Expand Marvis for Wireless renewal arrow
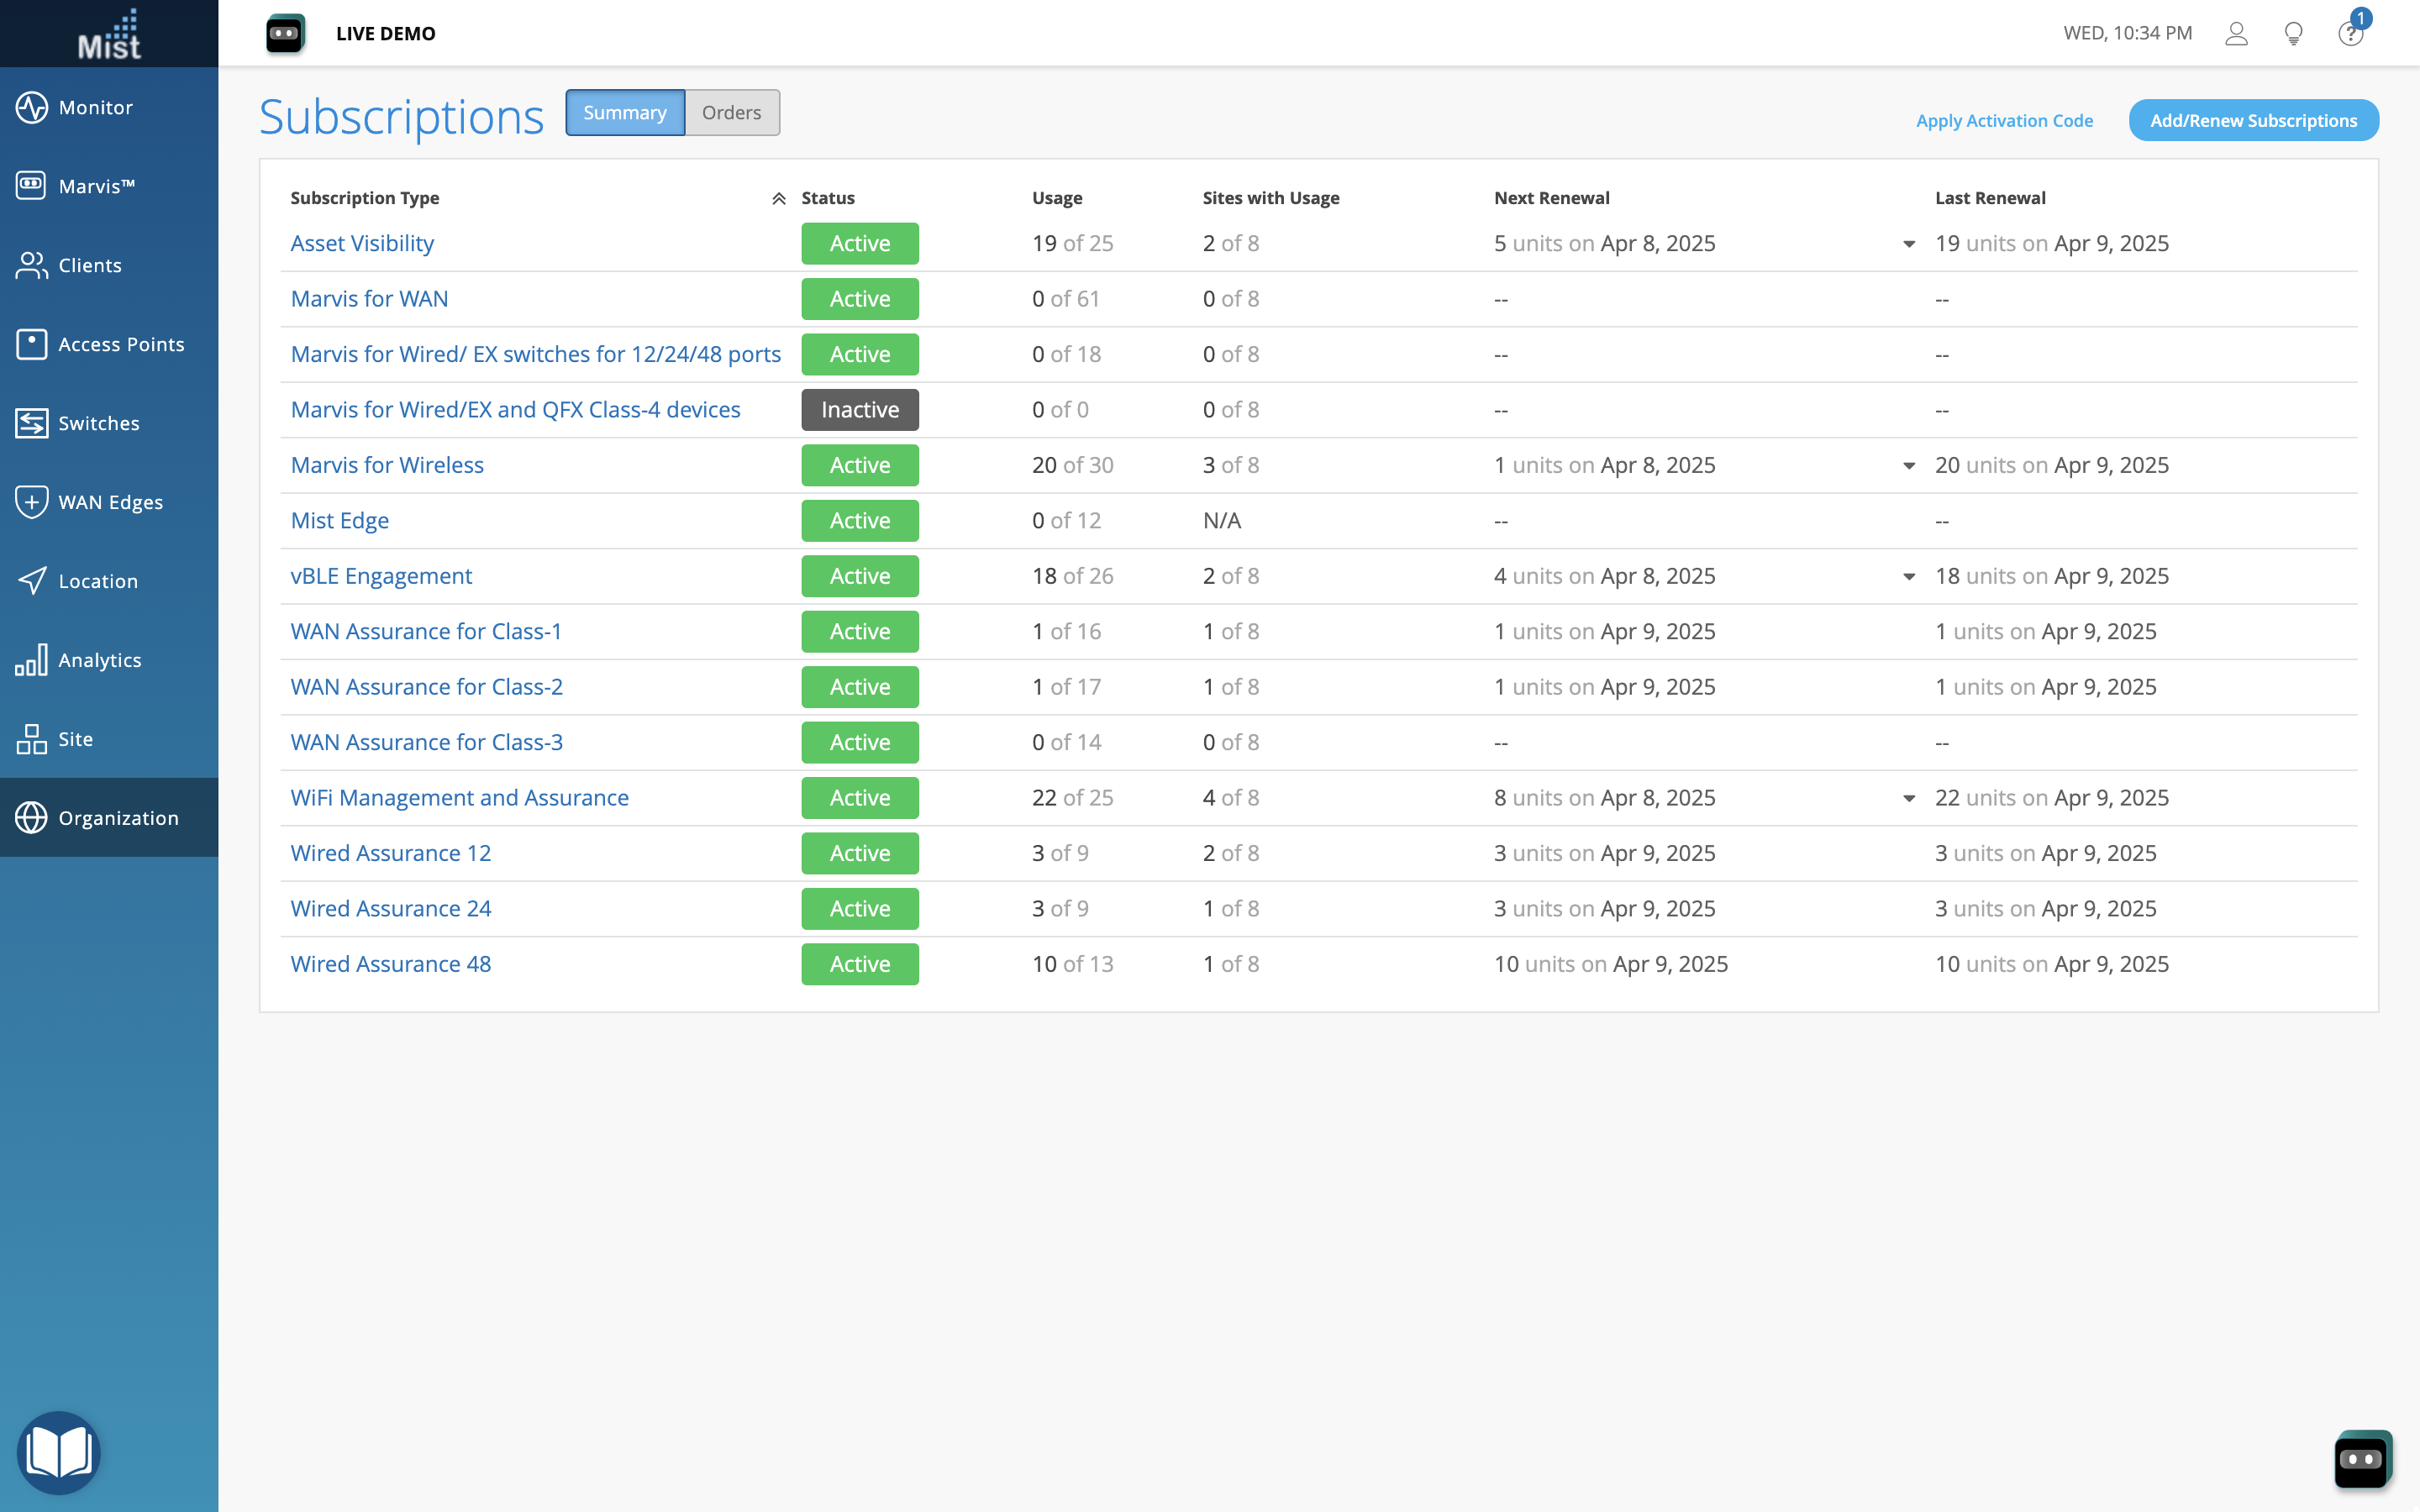This screenshot has height=1512, width=2420. point(1909,466)
